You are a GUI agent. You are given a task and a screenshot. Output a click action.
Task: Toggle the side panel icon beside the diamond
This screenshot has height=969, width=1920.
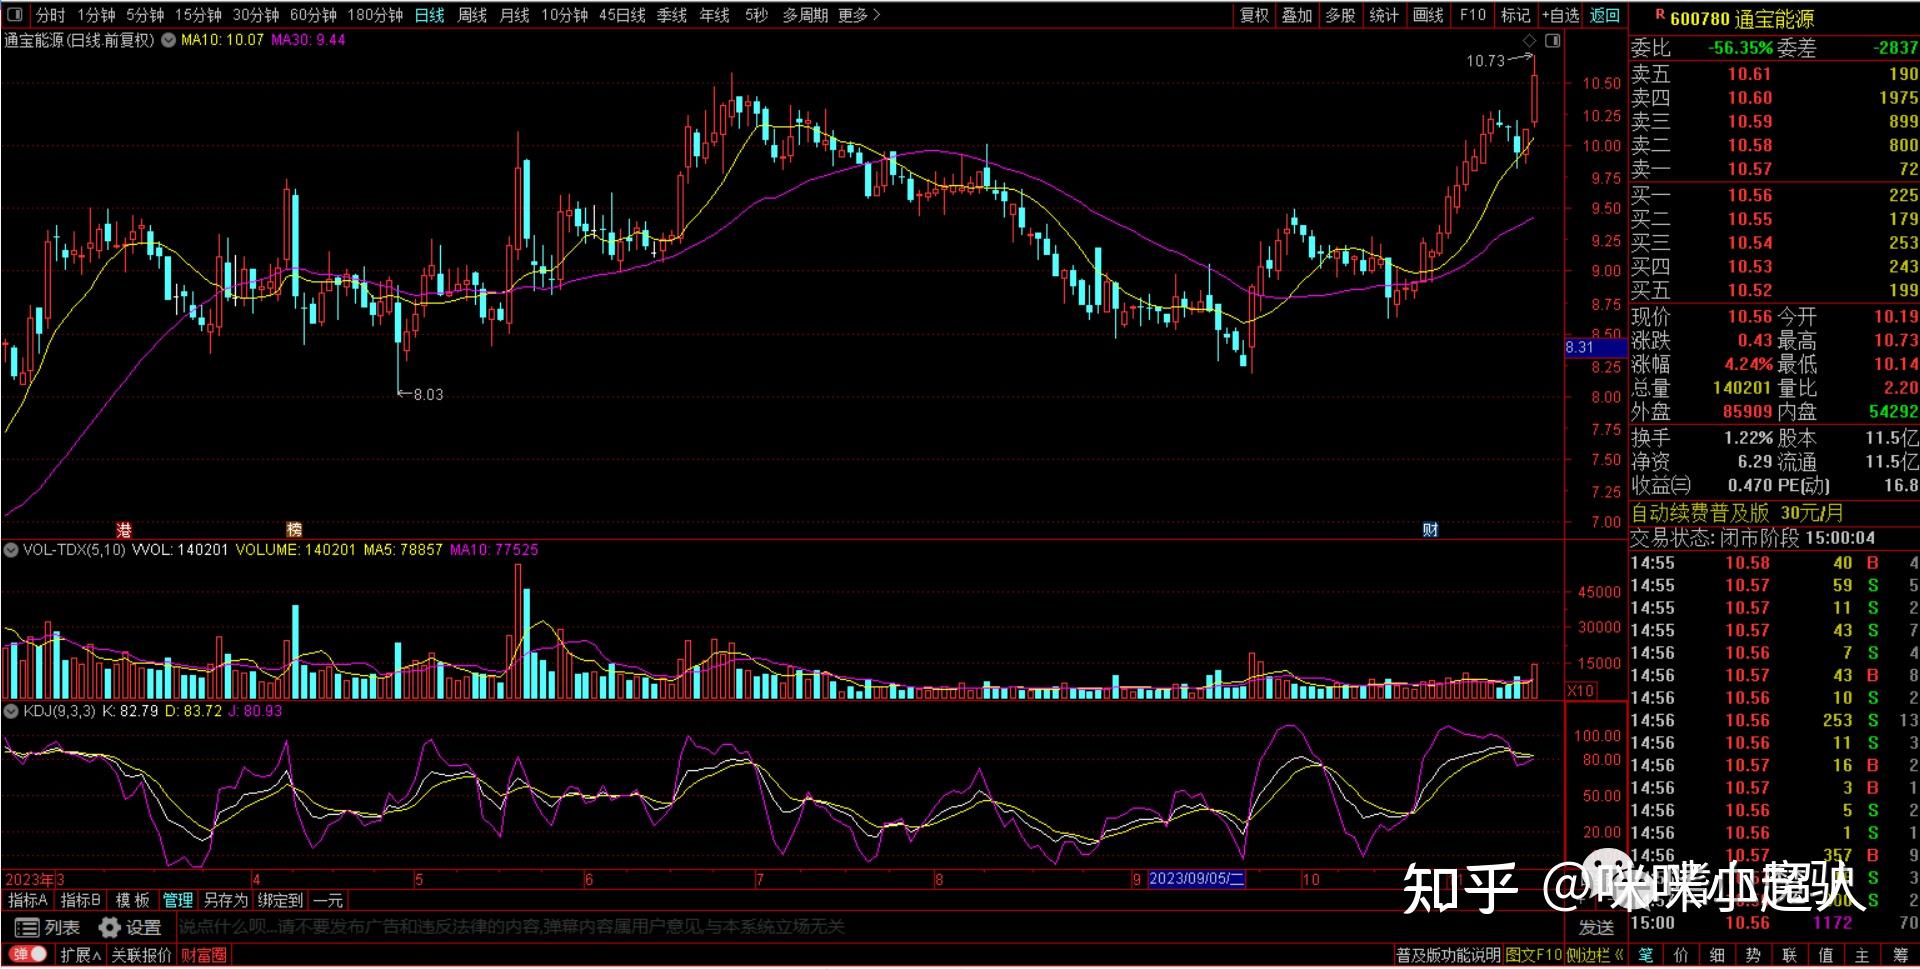[x=1552, y=41]
